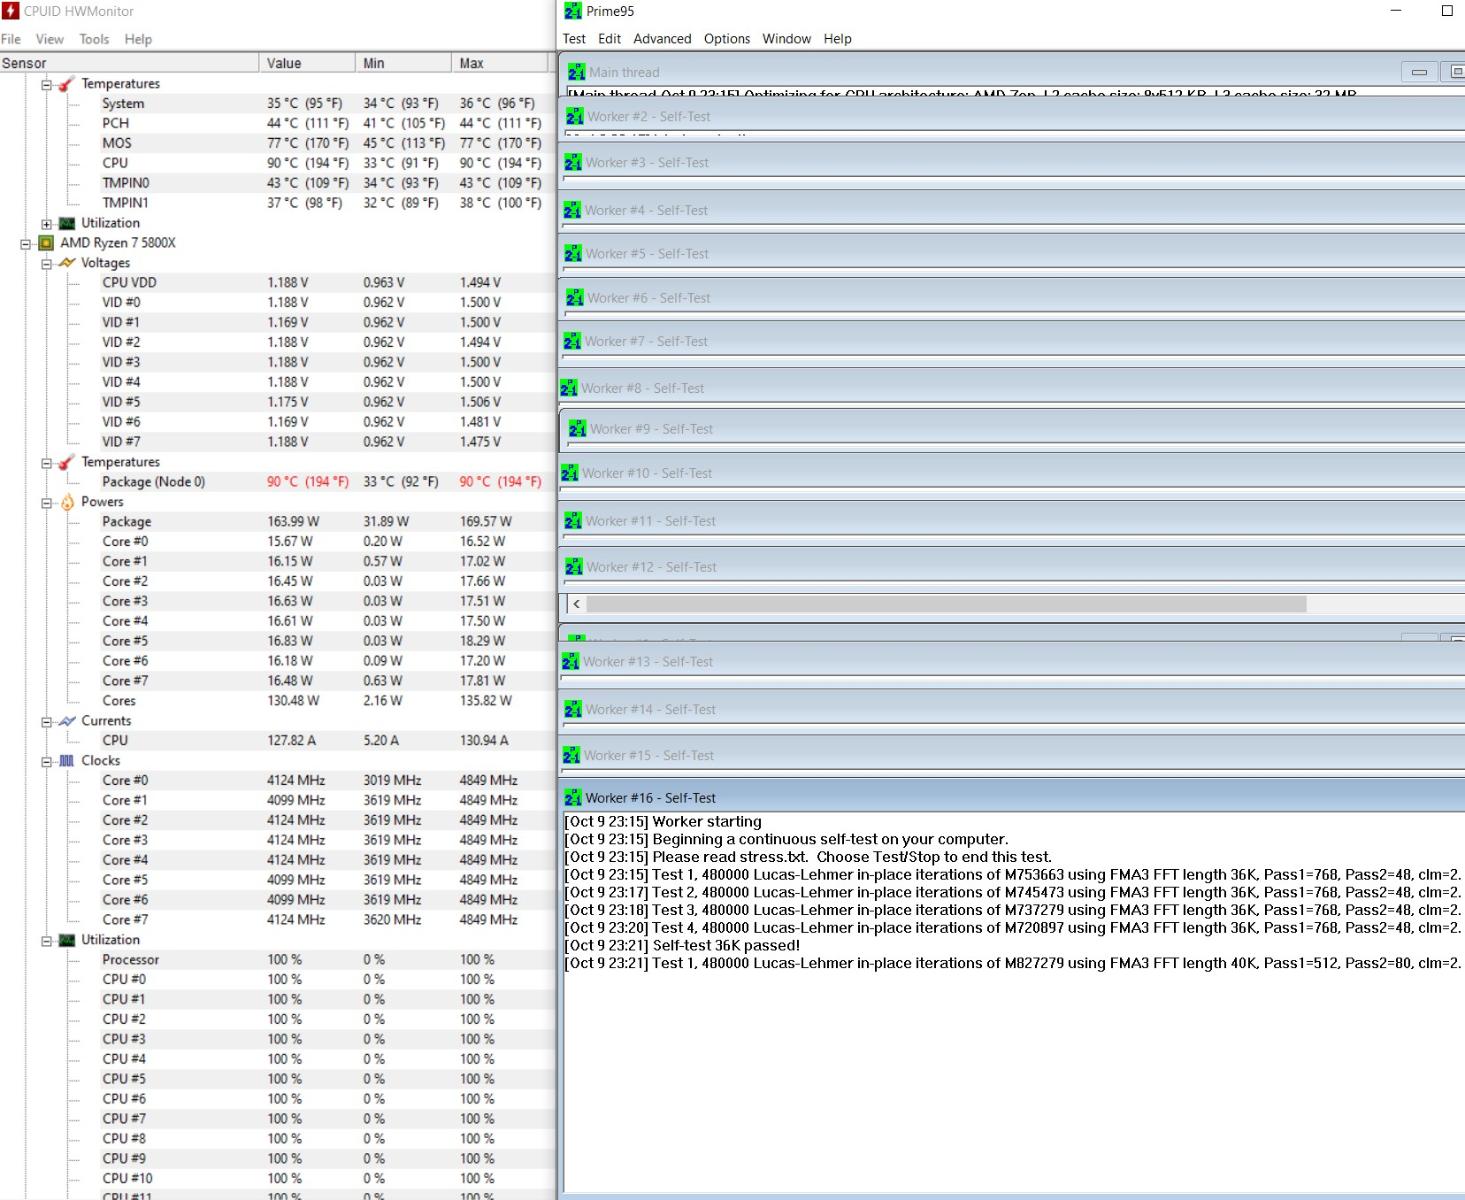Open the Test menu in Prime95
Image resolution: width=1465 pixels, height=1200 pixels.
(574, 39)
